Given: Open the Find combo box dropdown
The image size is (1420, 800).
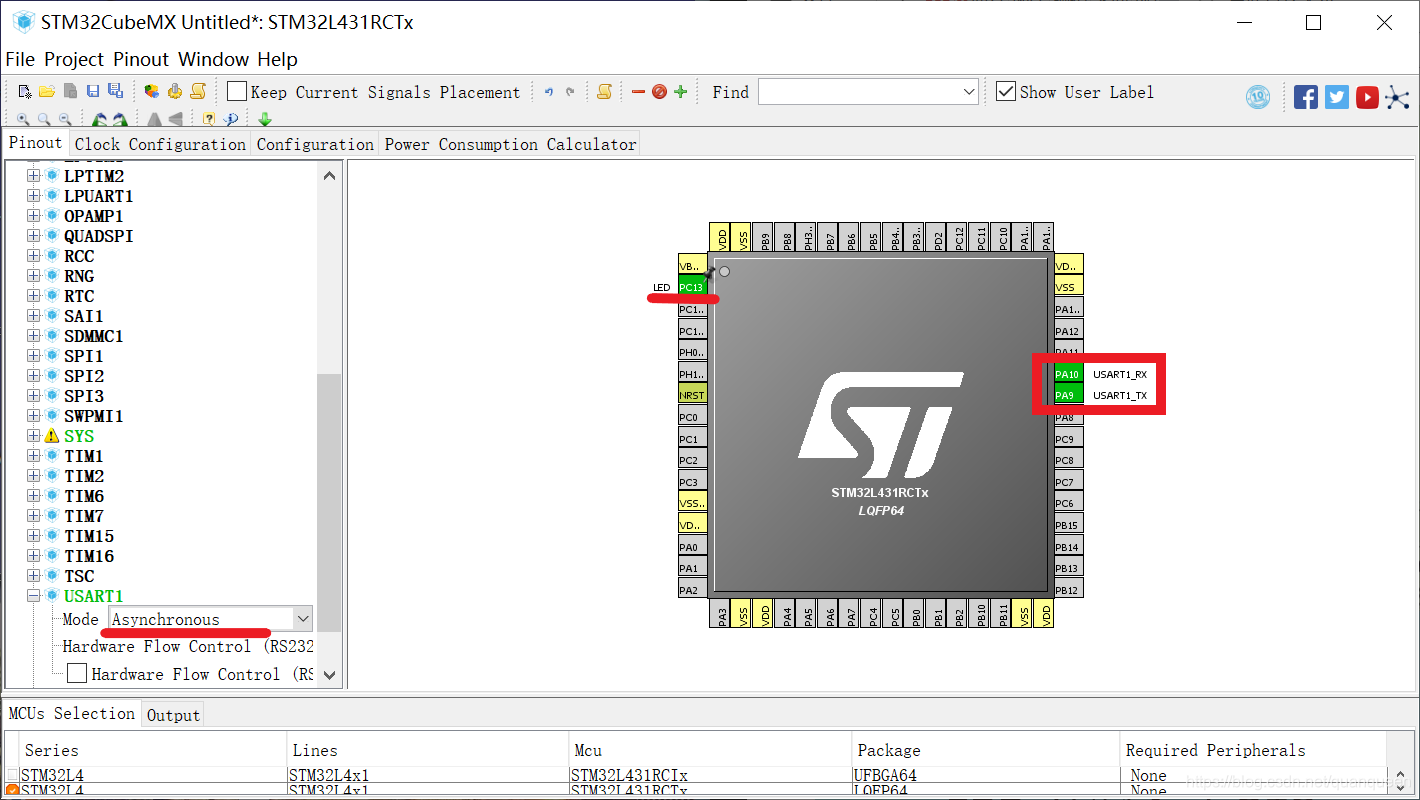Looking at the screenshot, I should coord(968,92).
